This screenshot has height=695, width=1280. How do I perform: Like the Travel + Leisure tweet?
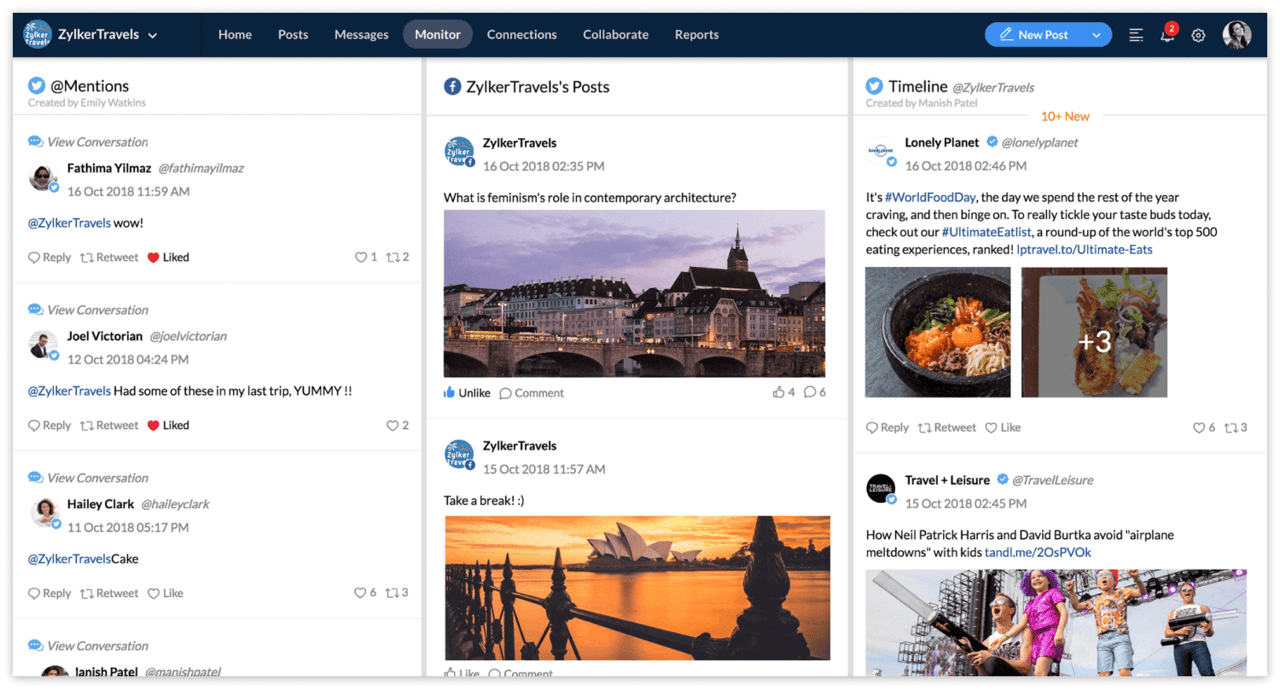coord(1003,427)
